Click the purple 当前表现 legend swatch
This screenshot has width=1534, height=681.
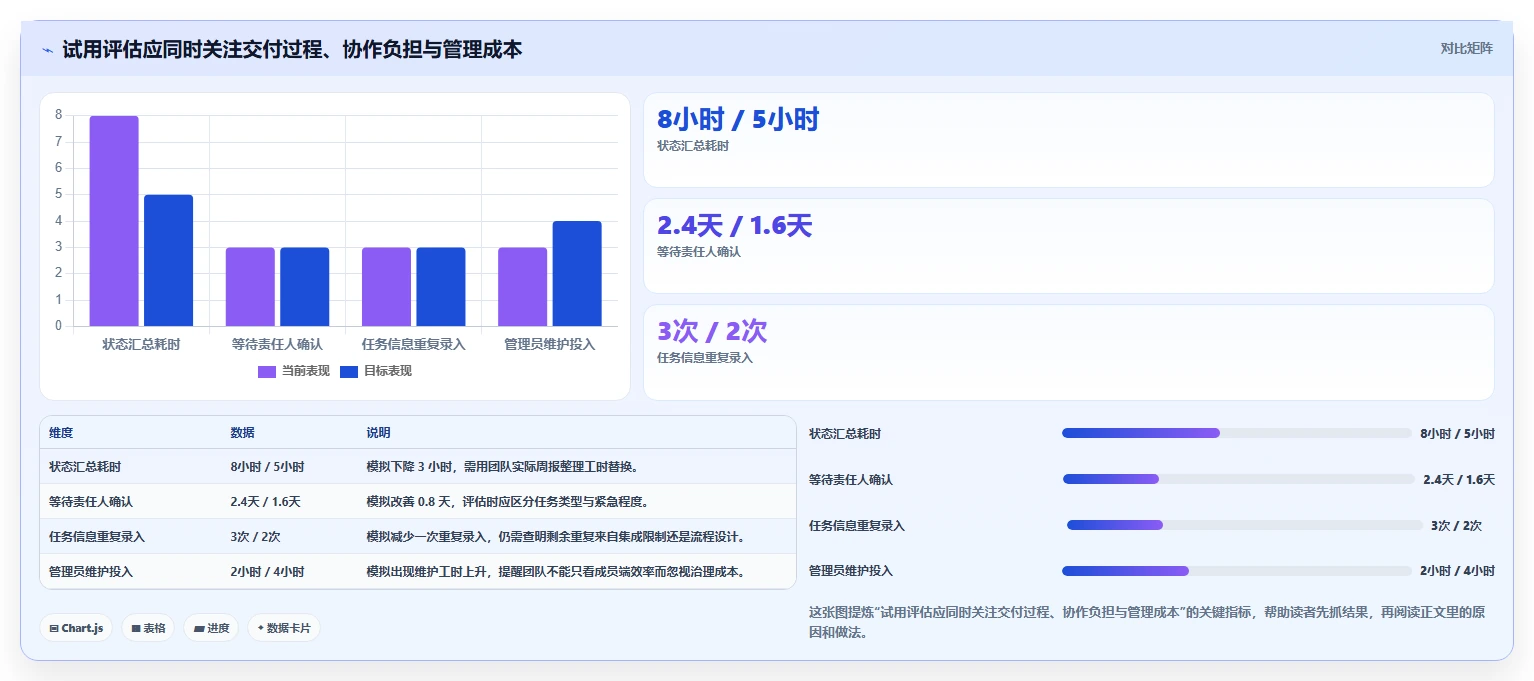pos(267,371)
